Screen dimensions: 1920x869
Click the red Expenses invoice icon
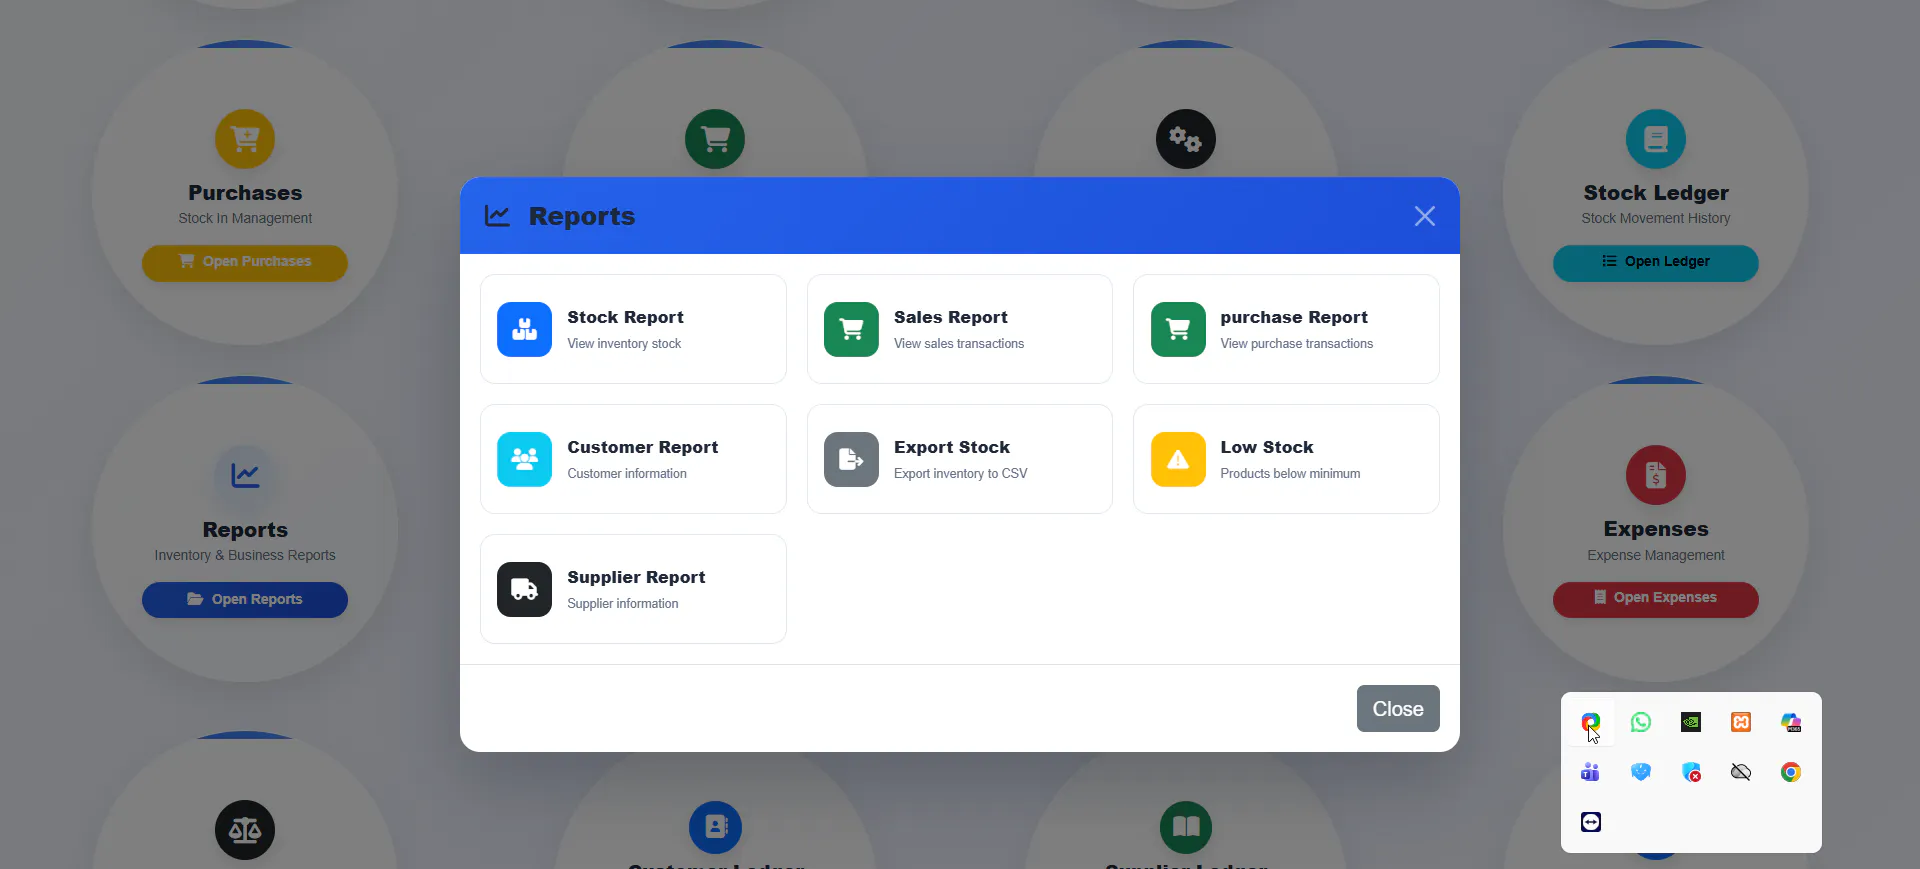pos(1656,475)
